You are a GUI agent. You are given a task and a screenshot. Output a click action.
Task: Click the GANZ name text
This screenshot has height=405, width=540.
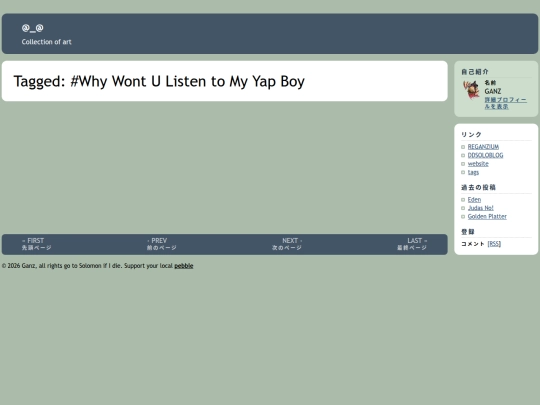492,91
